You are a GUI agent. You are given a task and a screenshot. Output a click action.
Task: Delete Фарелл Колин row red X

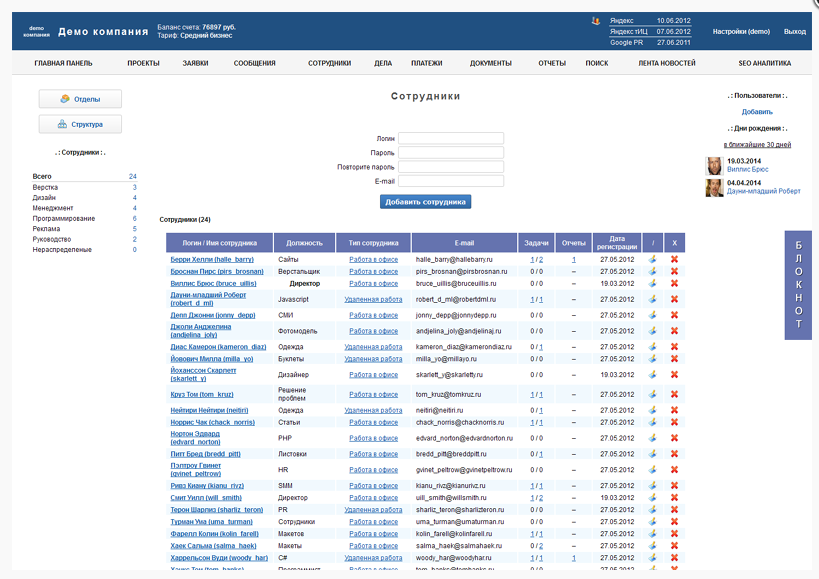click(674, 534)
